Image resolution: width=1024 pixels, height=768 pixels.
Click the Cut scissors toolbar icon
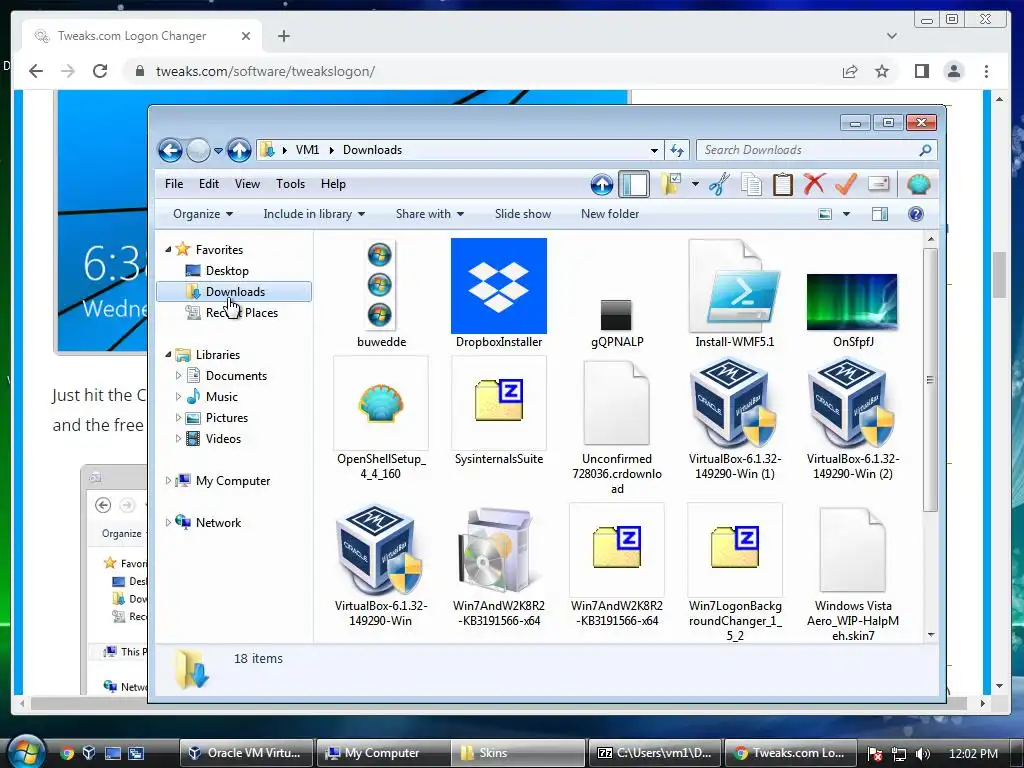pyautogui.click(x=719, y=184)
